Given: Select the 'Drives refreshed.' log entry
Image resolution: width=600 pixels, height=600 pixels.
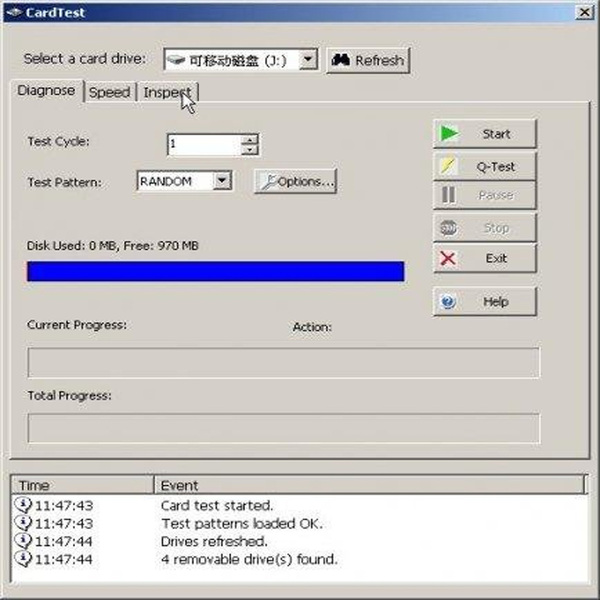Looking at the screenshot, I should pyautogui.click(x=300, y=541).
